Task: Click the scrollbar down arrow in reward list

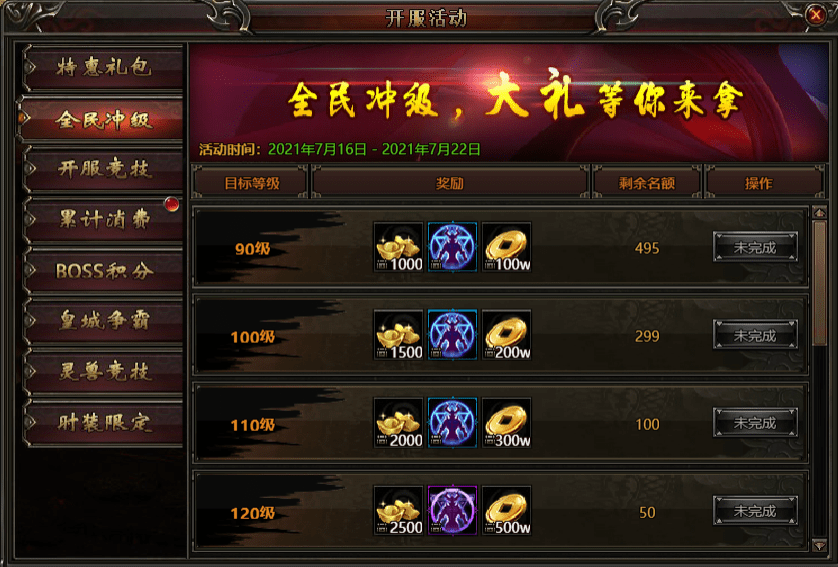Action: click(x=819, y=545)
